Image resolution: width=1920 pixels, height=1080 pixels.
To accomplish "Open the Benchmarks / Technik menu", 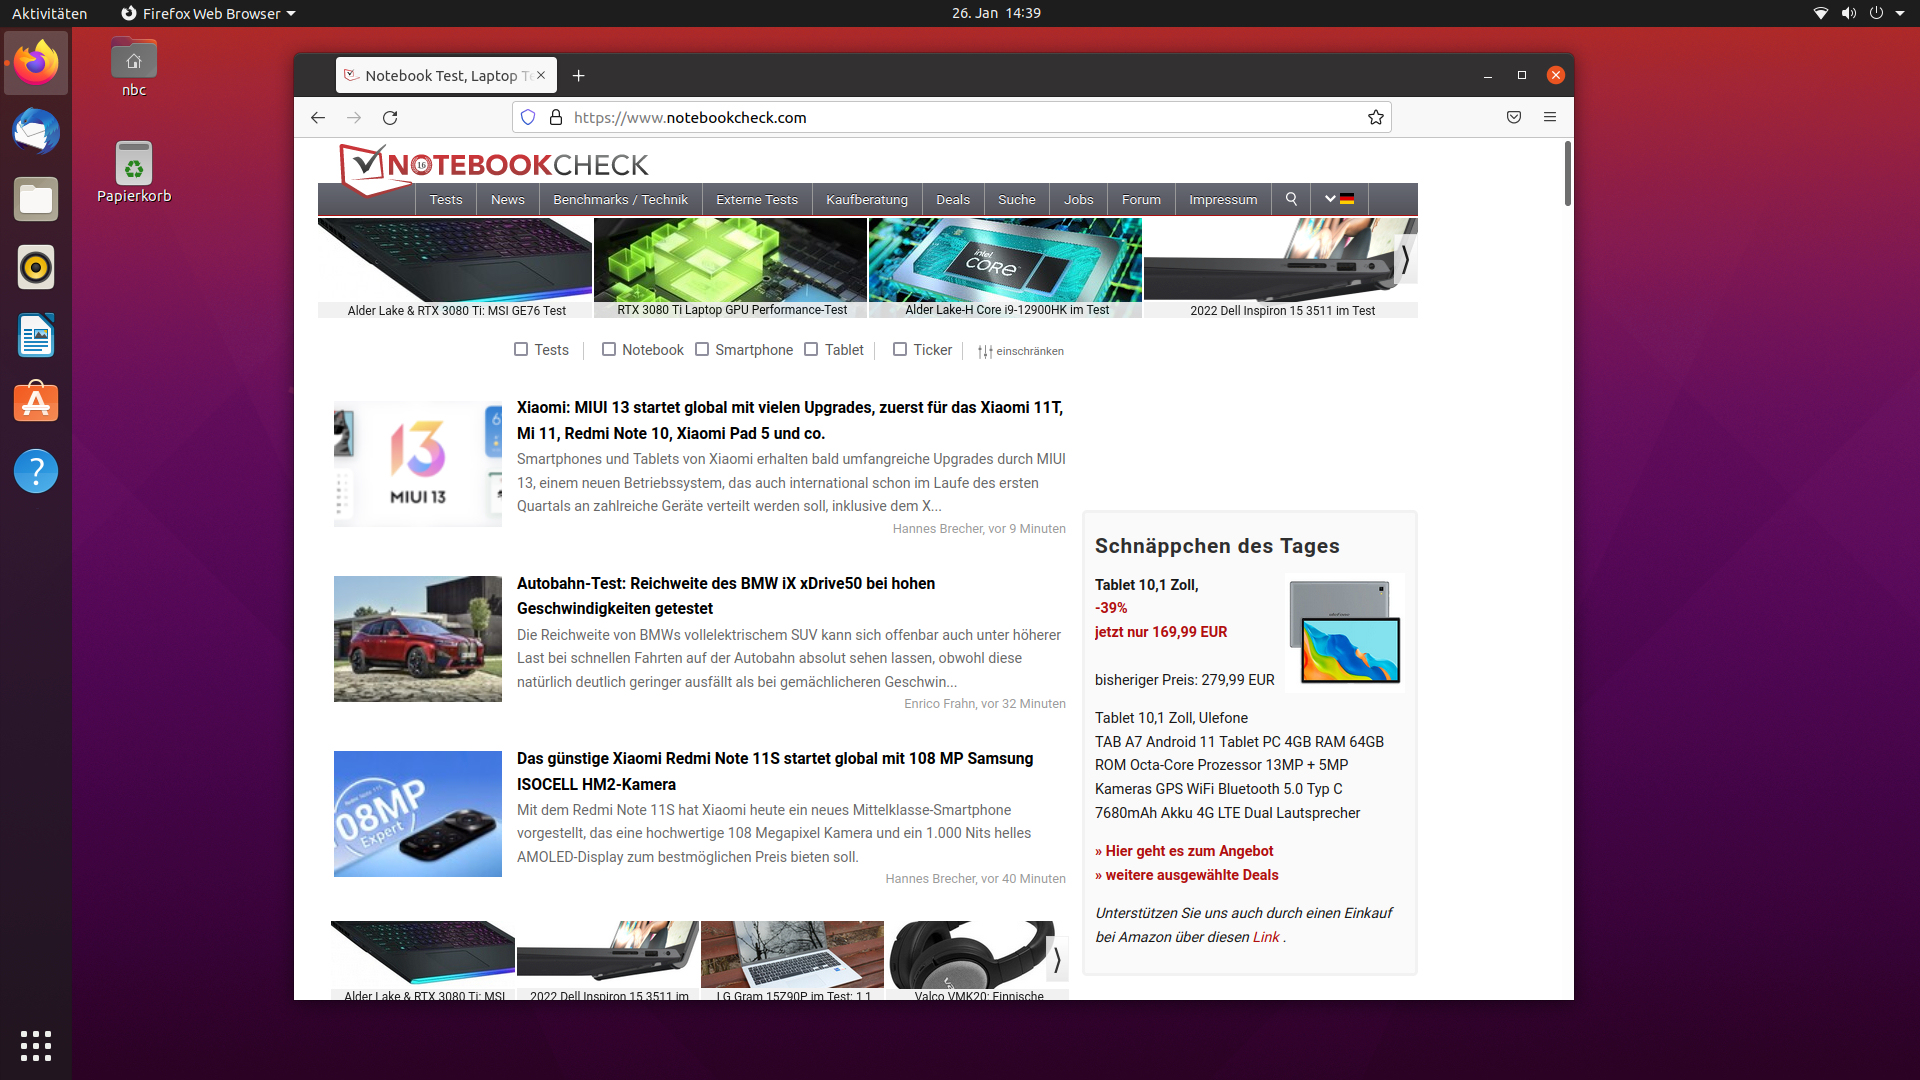I will [620, 200].
